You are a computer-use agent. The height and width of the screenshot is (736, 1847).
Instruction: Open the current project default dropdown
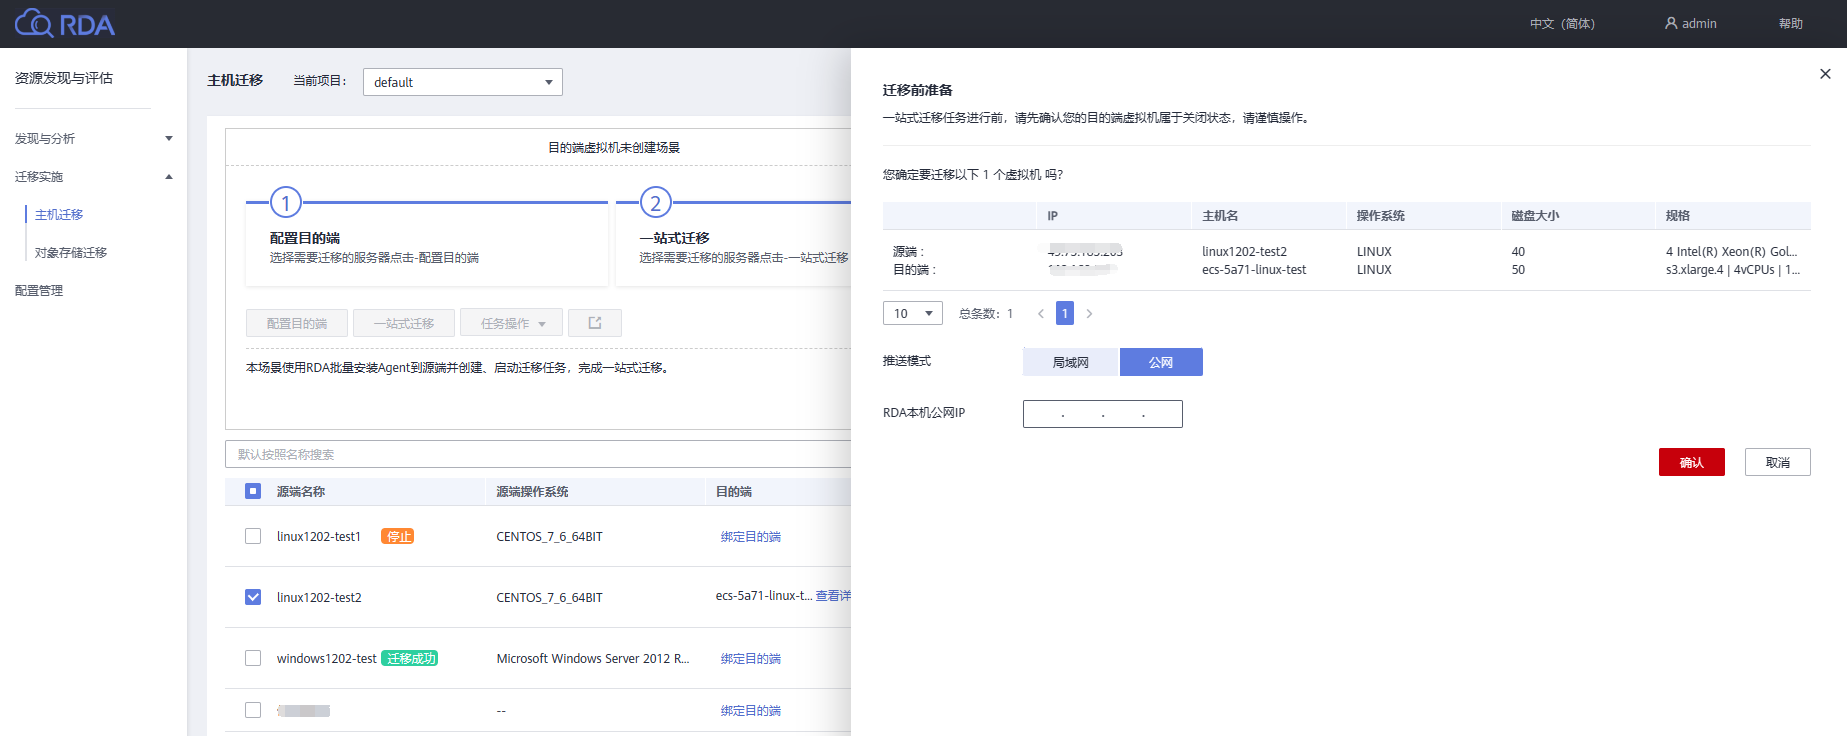coord(462,82)
